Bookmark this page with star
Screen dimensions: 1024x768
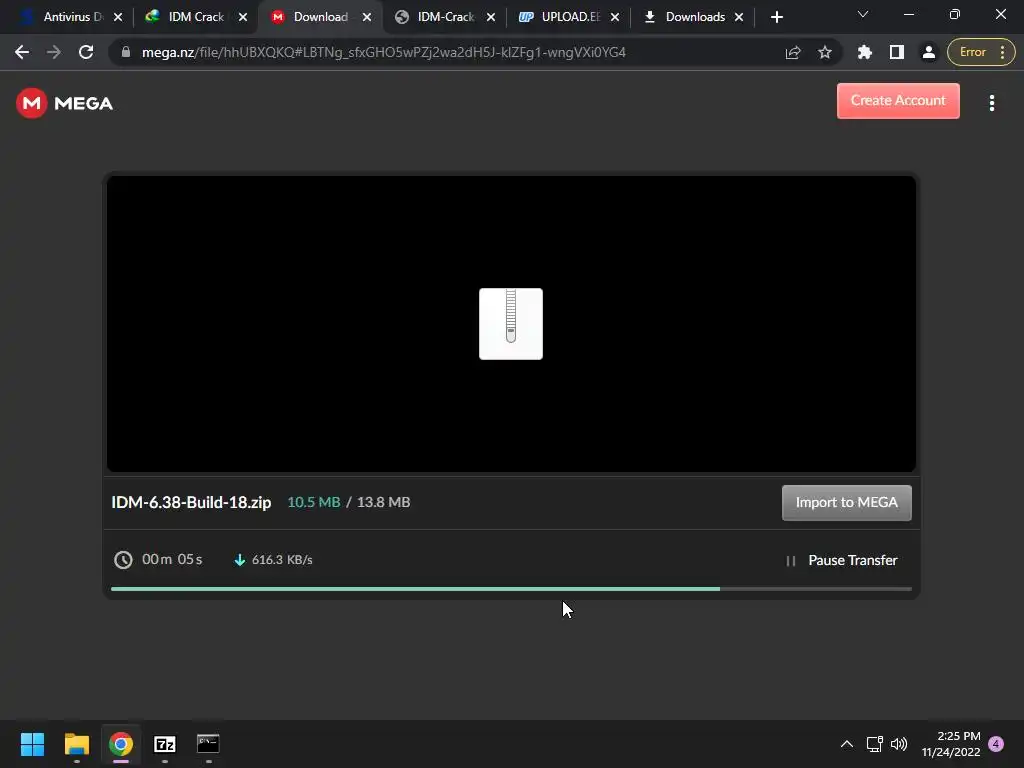pyautogui.click(x=825, y=52)
